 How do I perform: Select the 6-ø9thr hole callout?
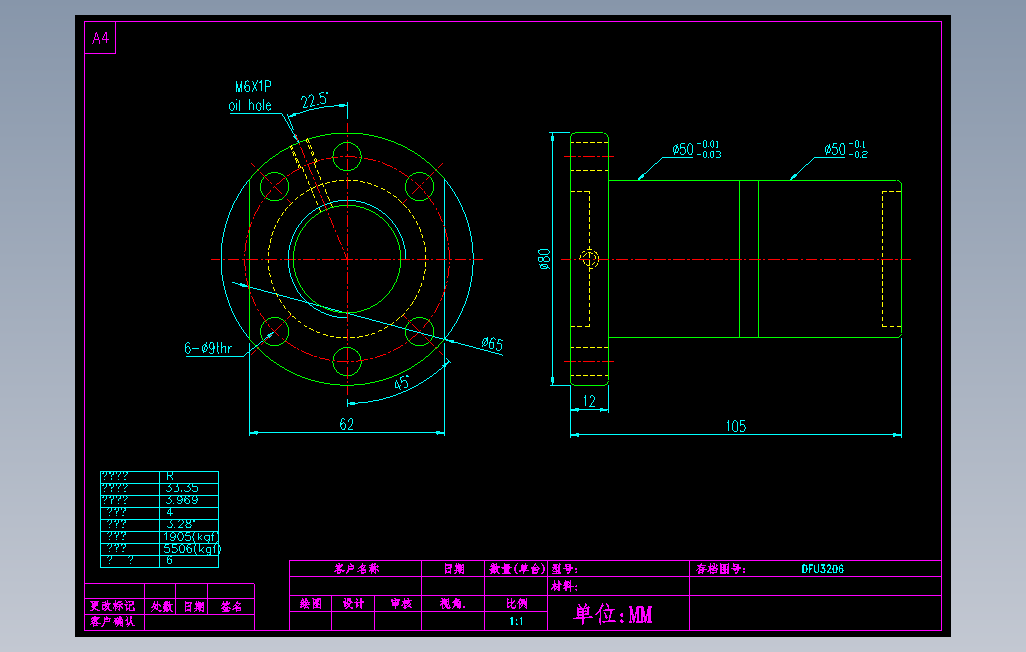(x=208, y=348)
